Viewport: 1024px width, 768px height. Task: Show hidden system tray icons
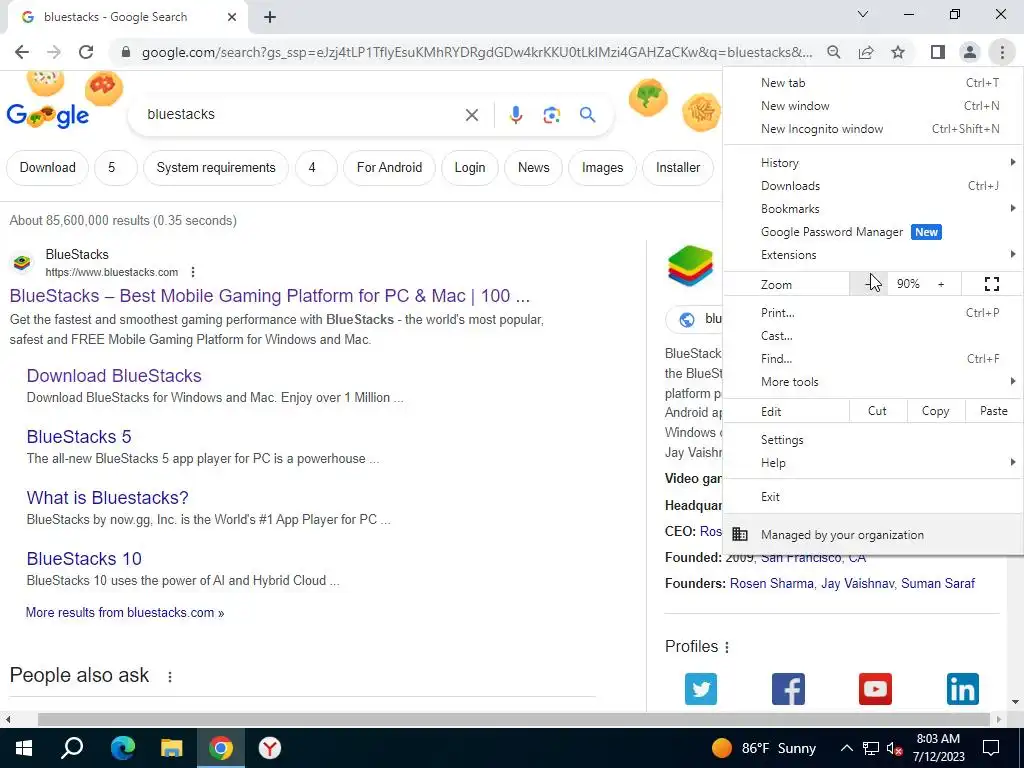pyautogui.click(x=846, y=748)
